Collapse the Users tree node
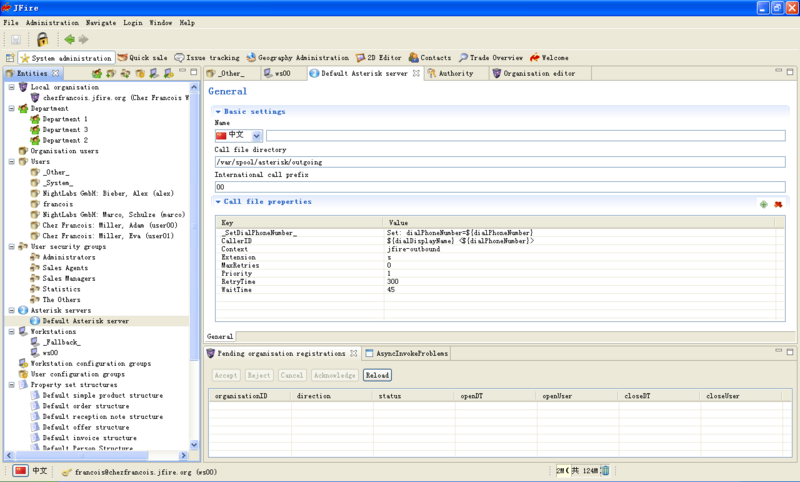This screenshot has height=482, width=800. [x=11, y=161]
